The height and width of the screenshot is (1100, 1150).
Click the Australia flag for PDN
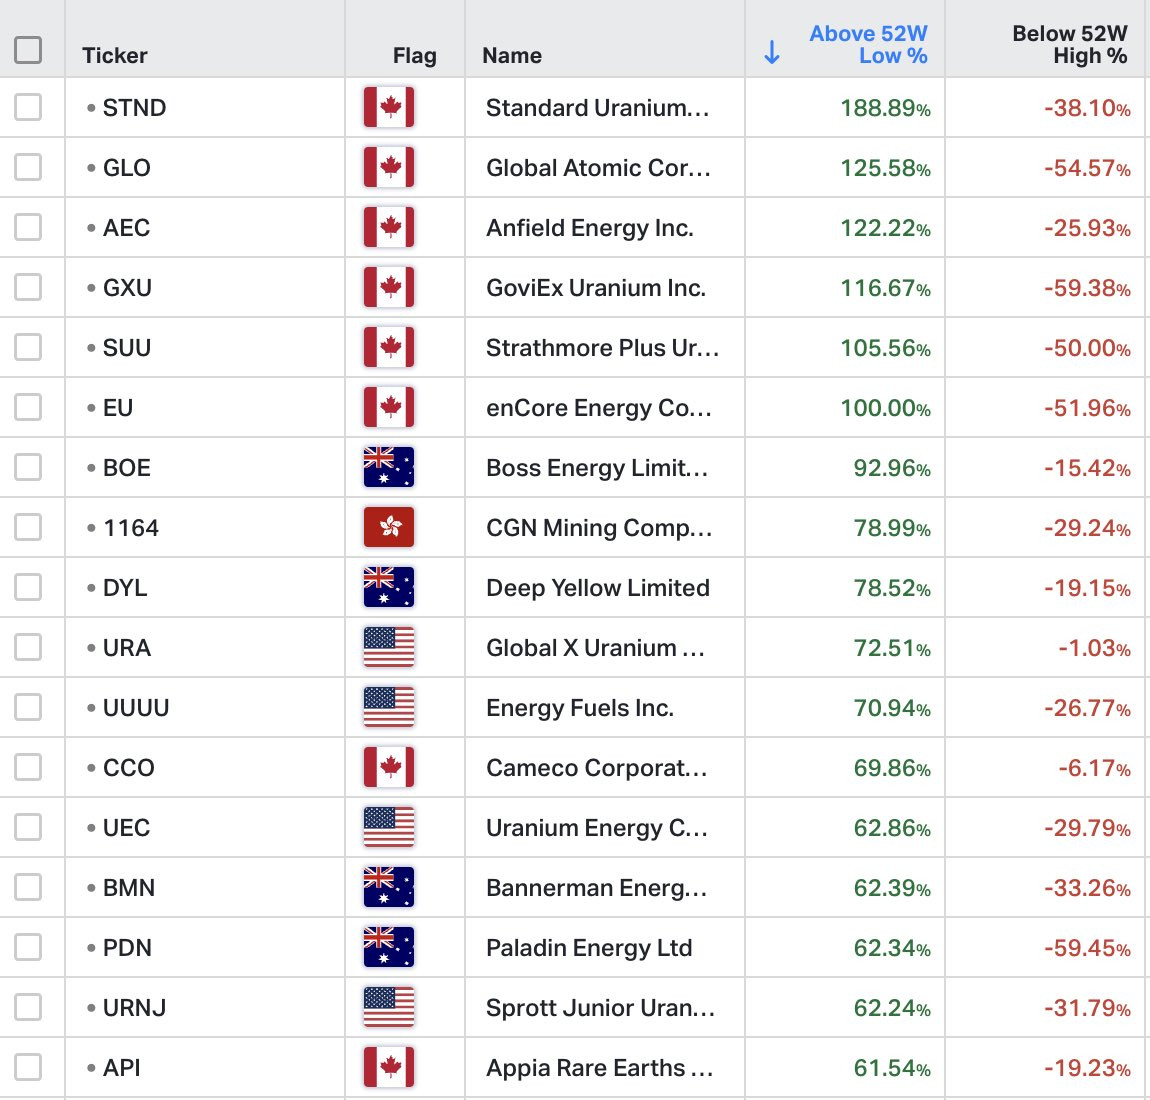click(389, 947)
